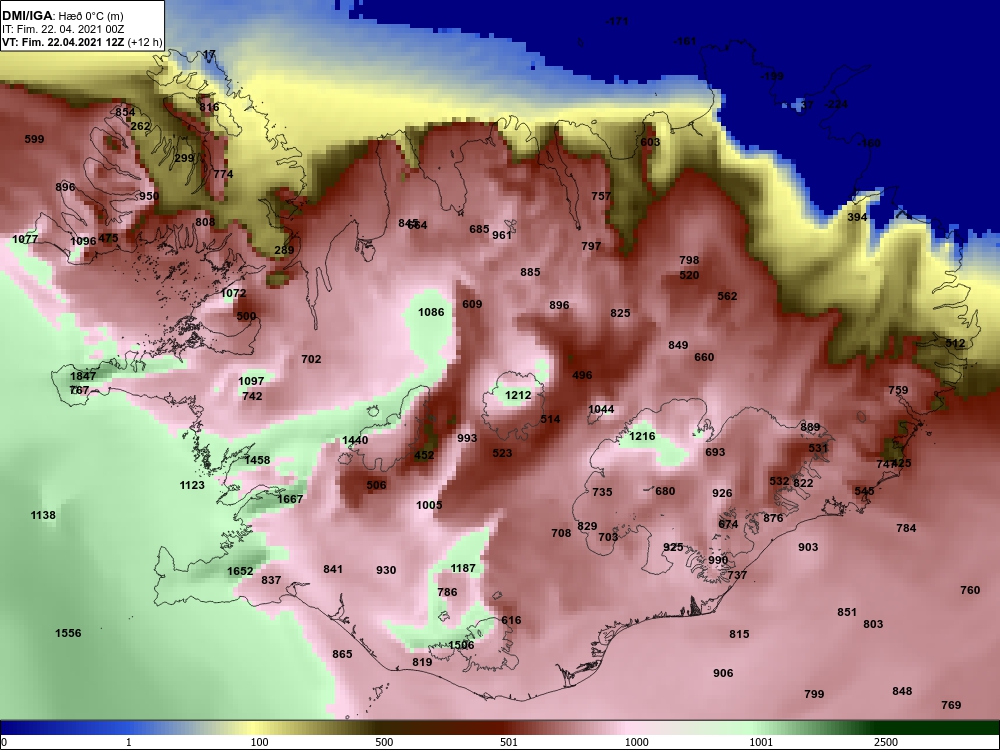Image resolution: width=1000 pixels, height=750 pixels.
Task: Click the map value '1187'
Action: 463,568
